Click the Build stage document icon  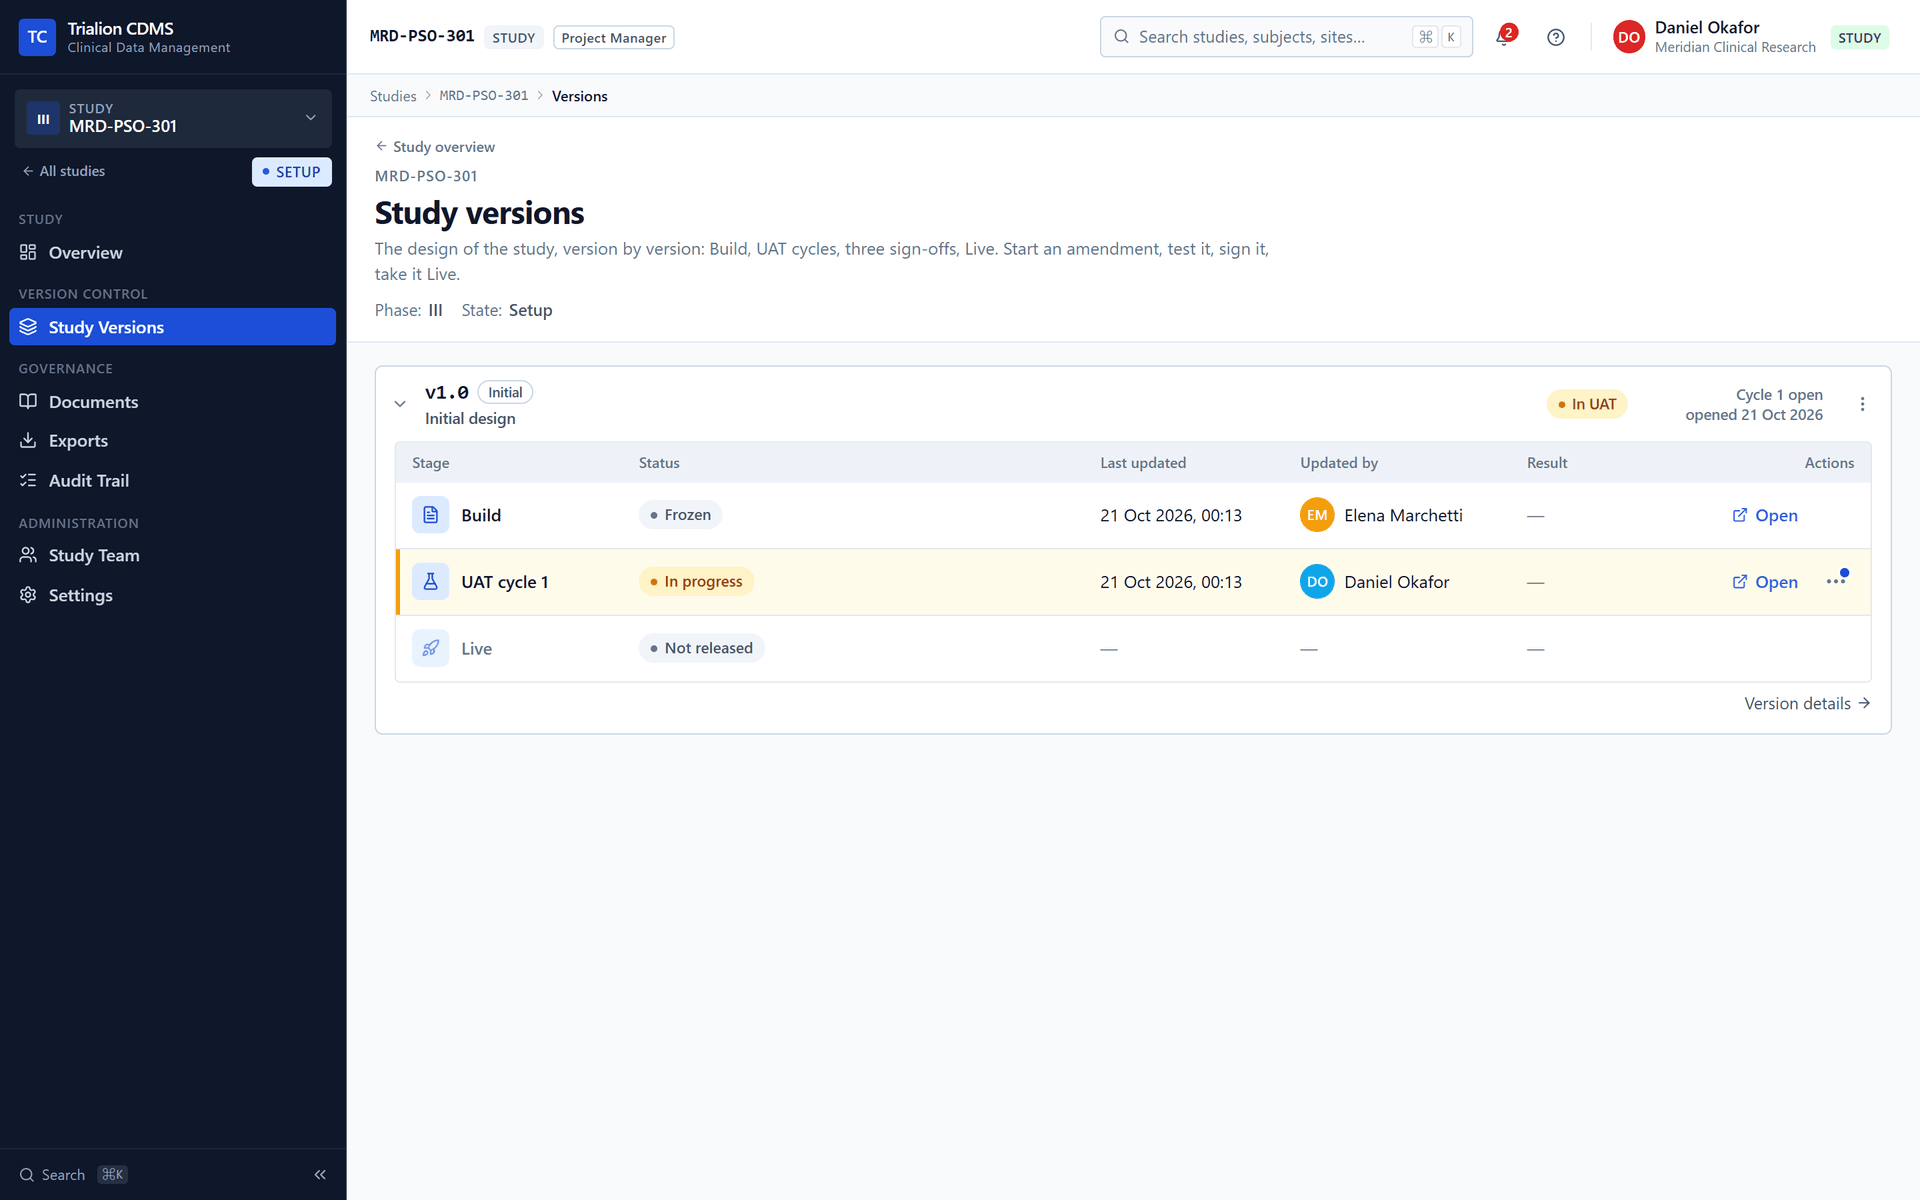(430, 515)
